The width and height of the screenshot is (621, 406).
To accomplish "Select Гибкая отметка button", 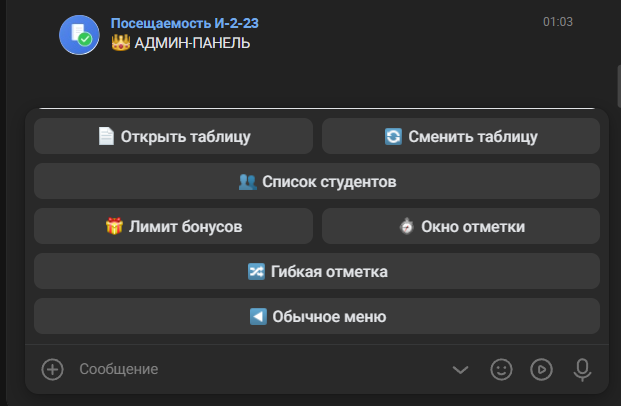I will [317, 271].
